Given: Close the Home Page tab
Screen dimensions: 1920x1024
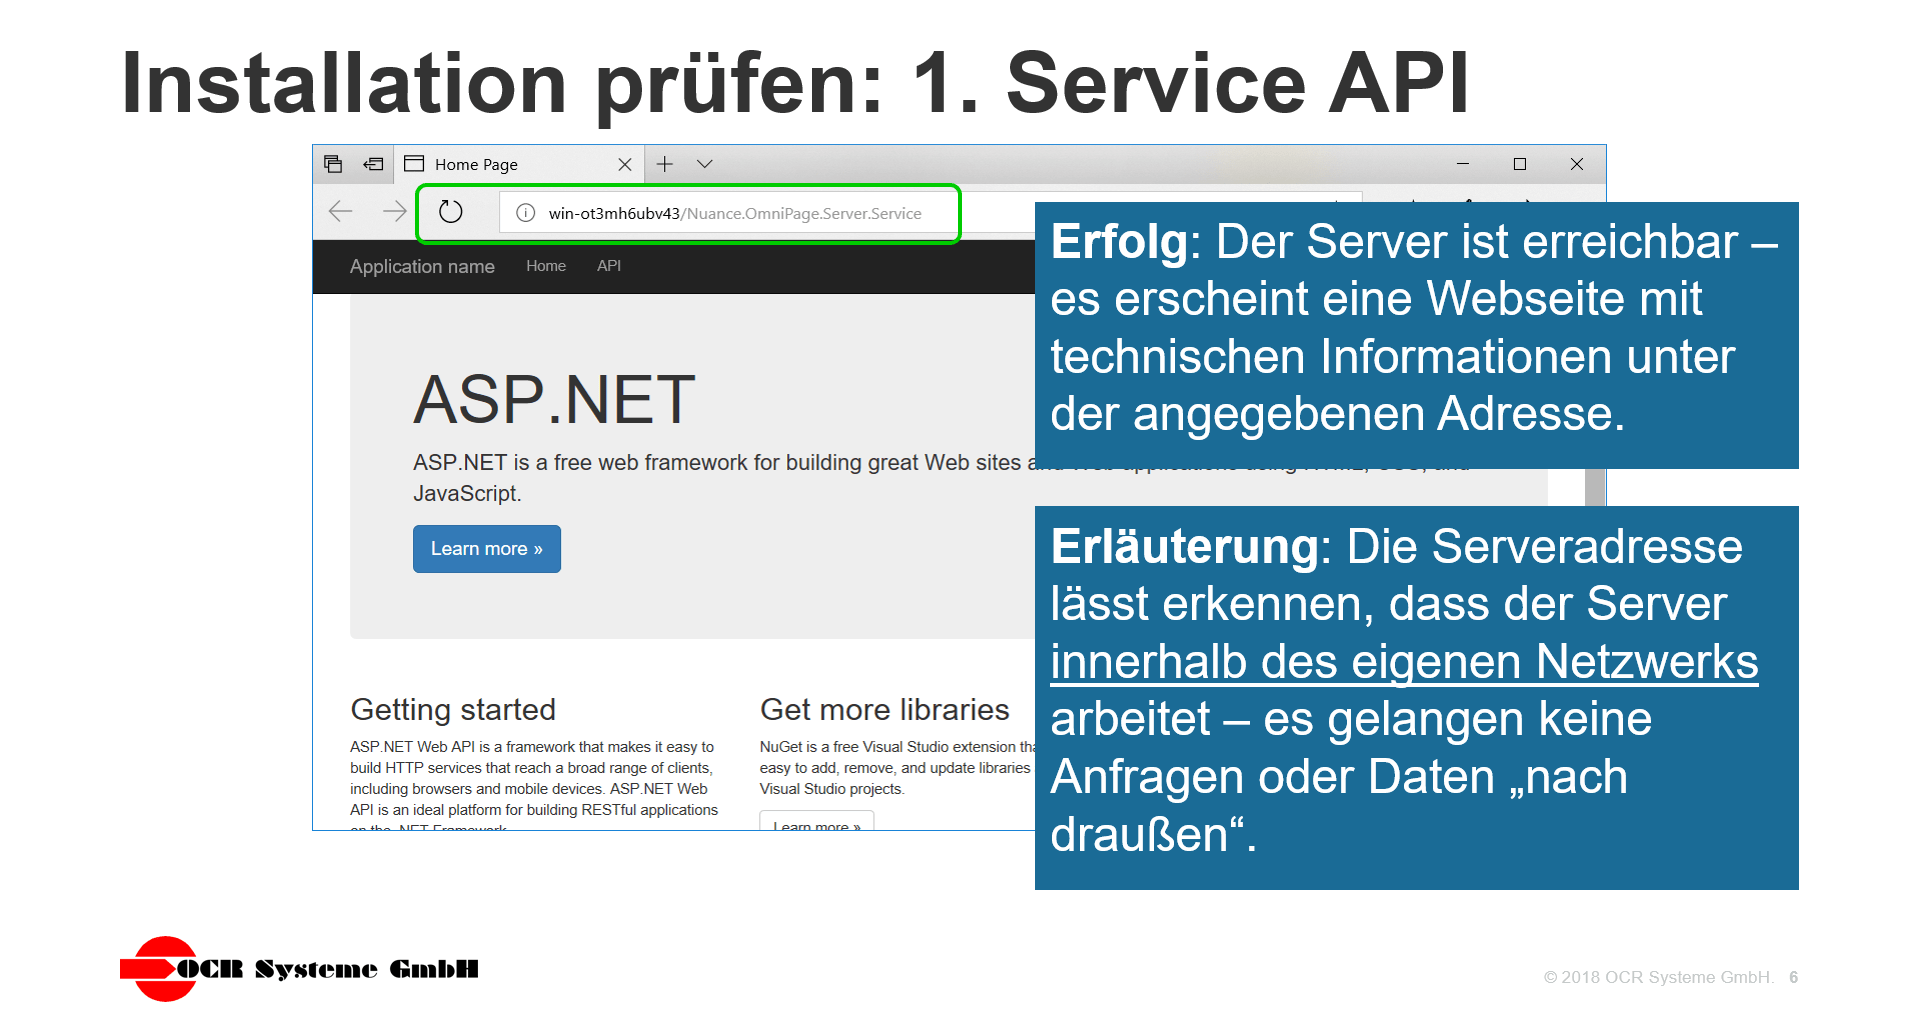Looking at the screenshot, I should pos(625,163).
